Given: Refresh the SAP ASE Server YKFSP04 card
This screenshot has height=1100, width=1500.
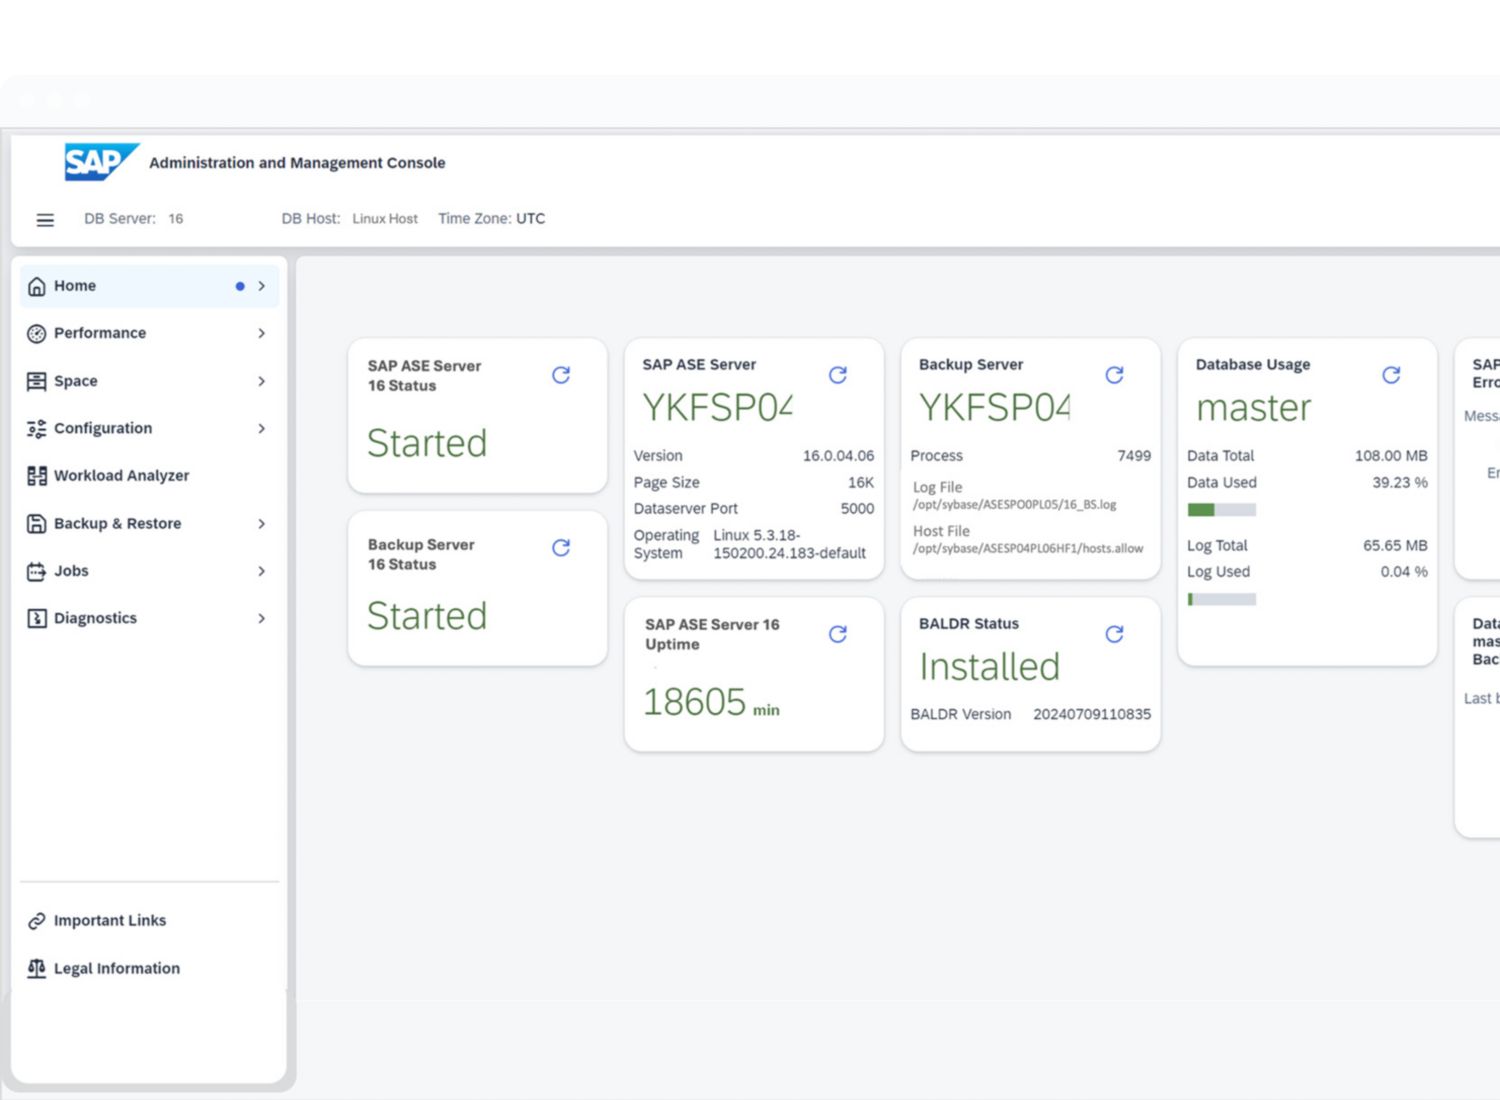Looking at the screenshot, I should point(838,375).
